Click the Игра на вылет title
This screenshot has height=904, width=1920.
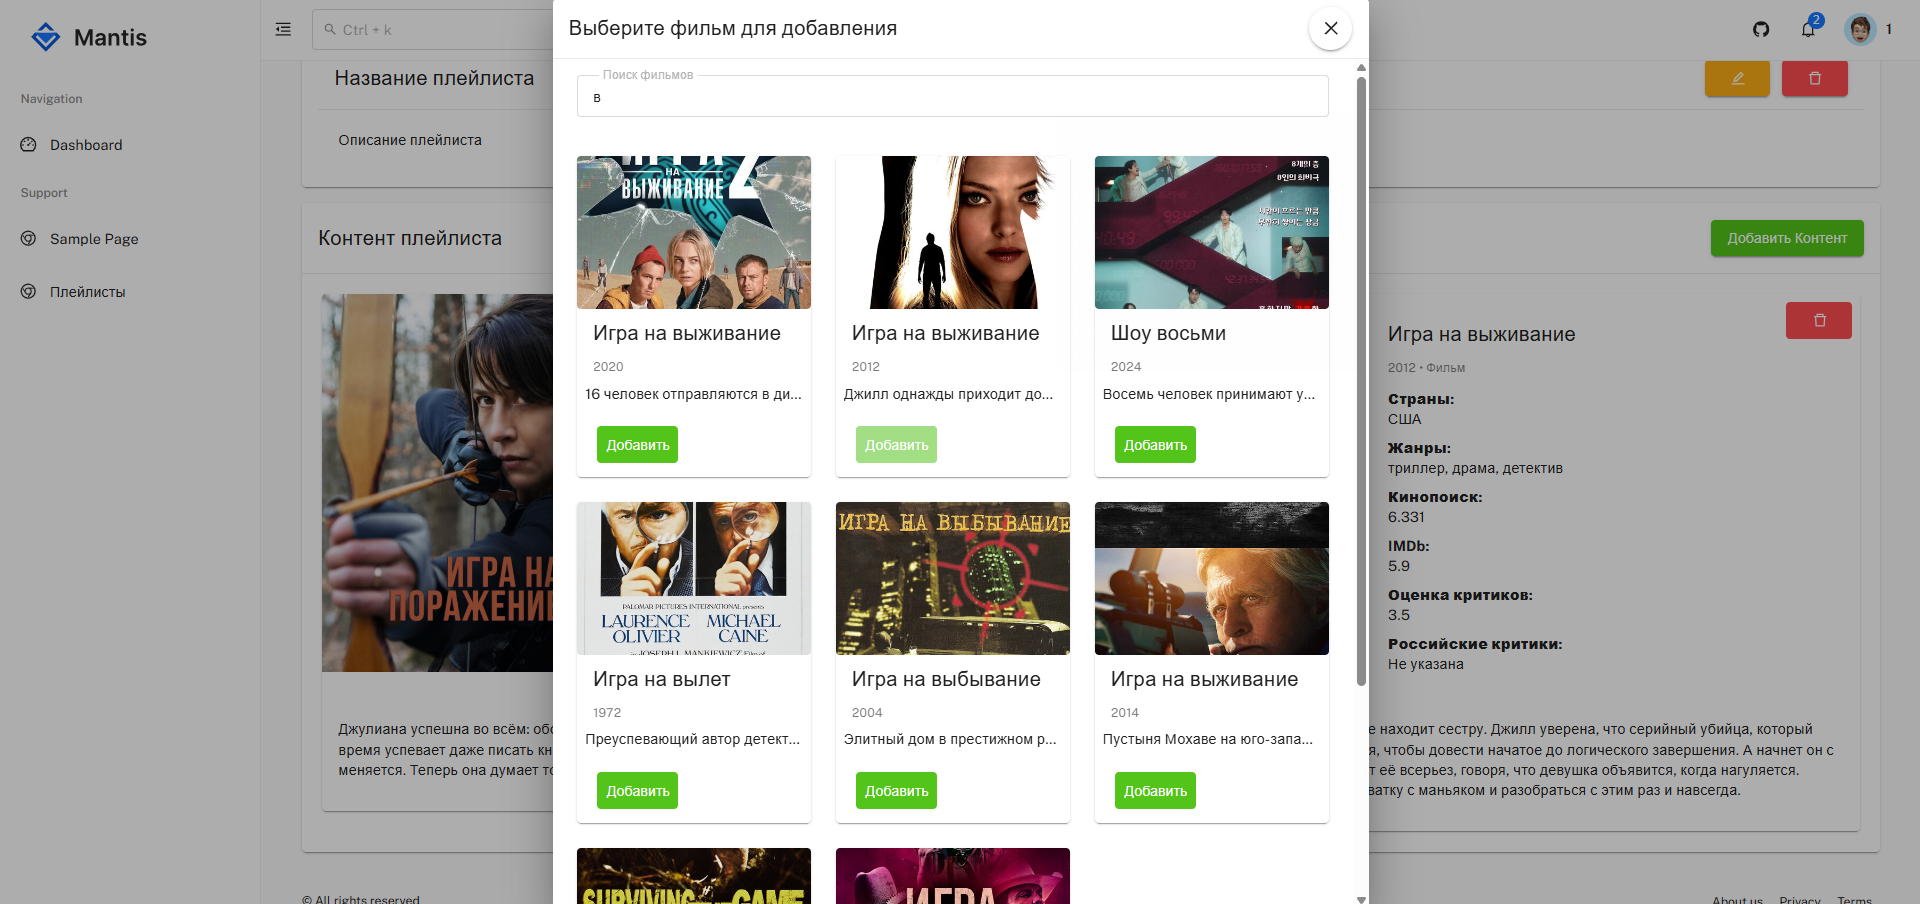tap(661, 679)
